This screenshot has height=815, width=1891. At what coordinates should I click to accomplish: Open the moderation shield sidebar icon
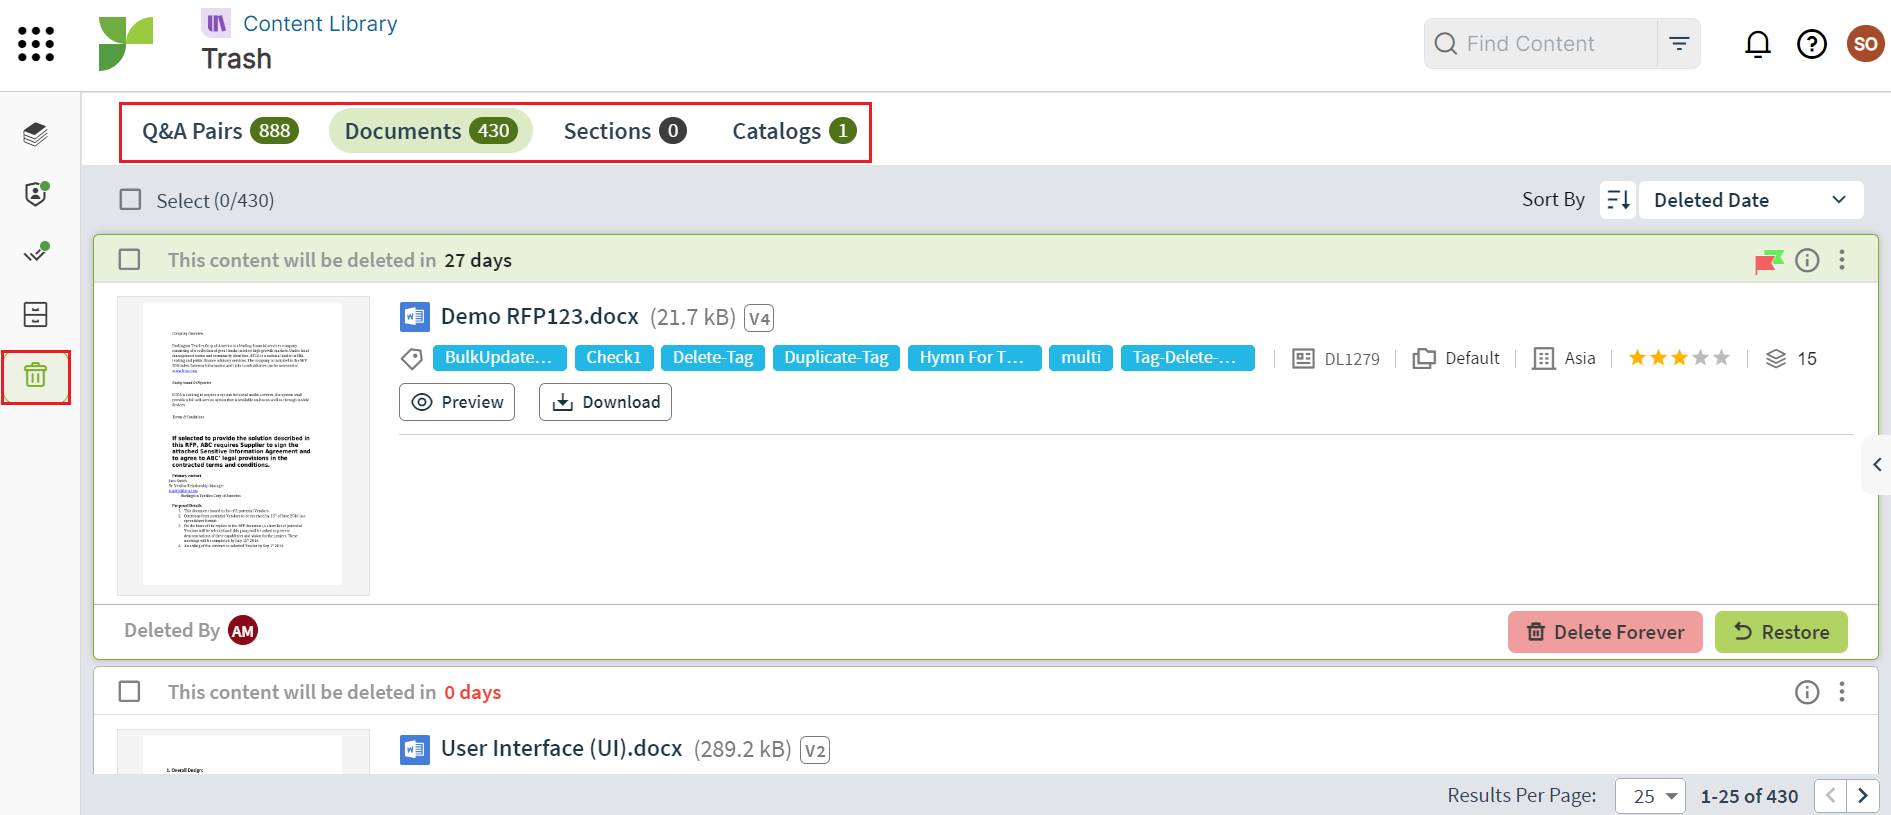[x=36, y=194]
